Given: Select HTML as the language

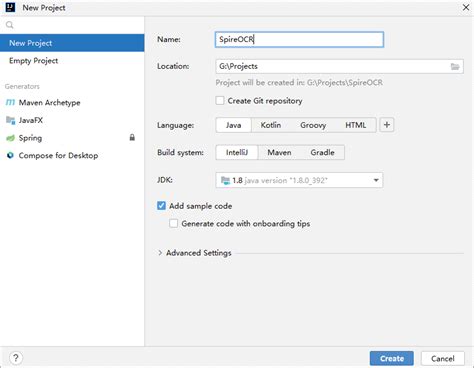Looking at the screenshot, I should [355, 125].
